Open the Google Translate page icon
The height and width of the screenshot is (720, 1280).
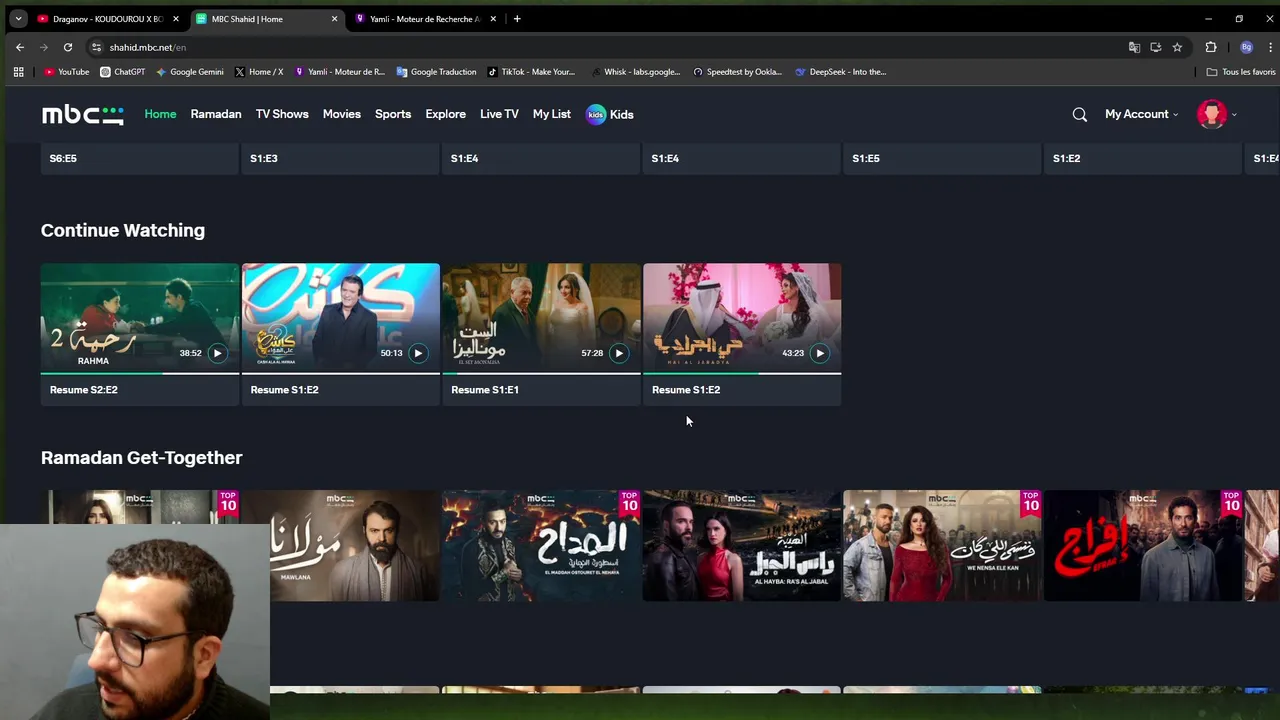1134,47
